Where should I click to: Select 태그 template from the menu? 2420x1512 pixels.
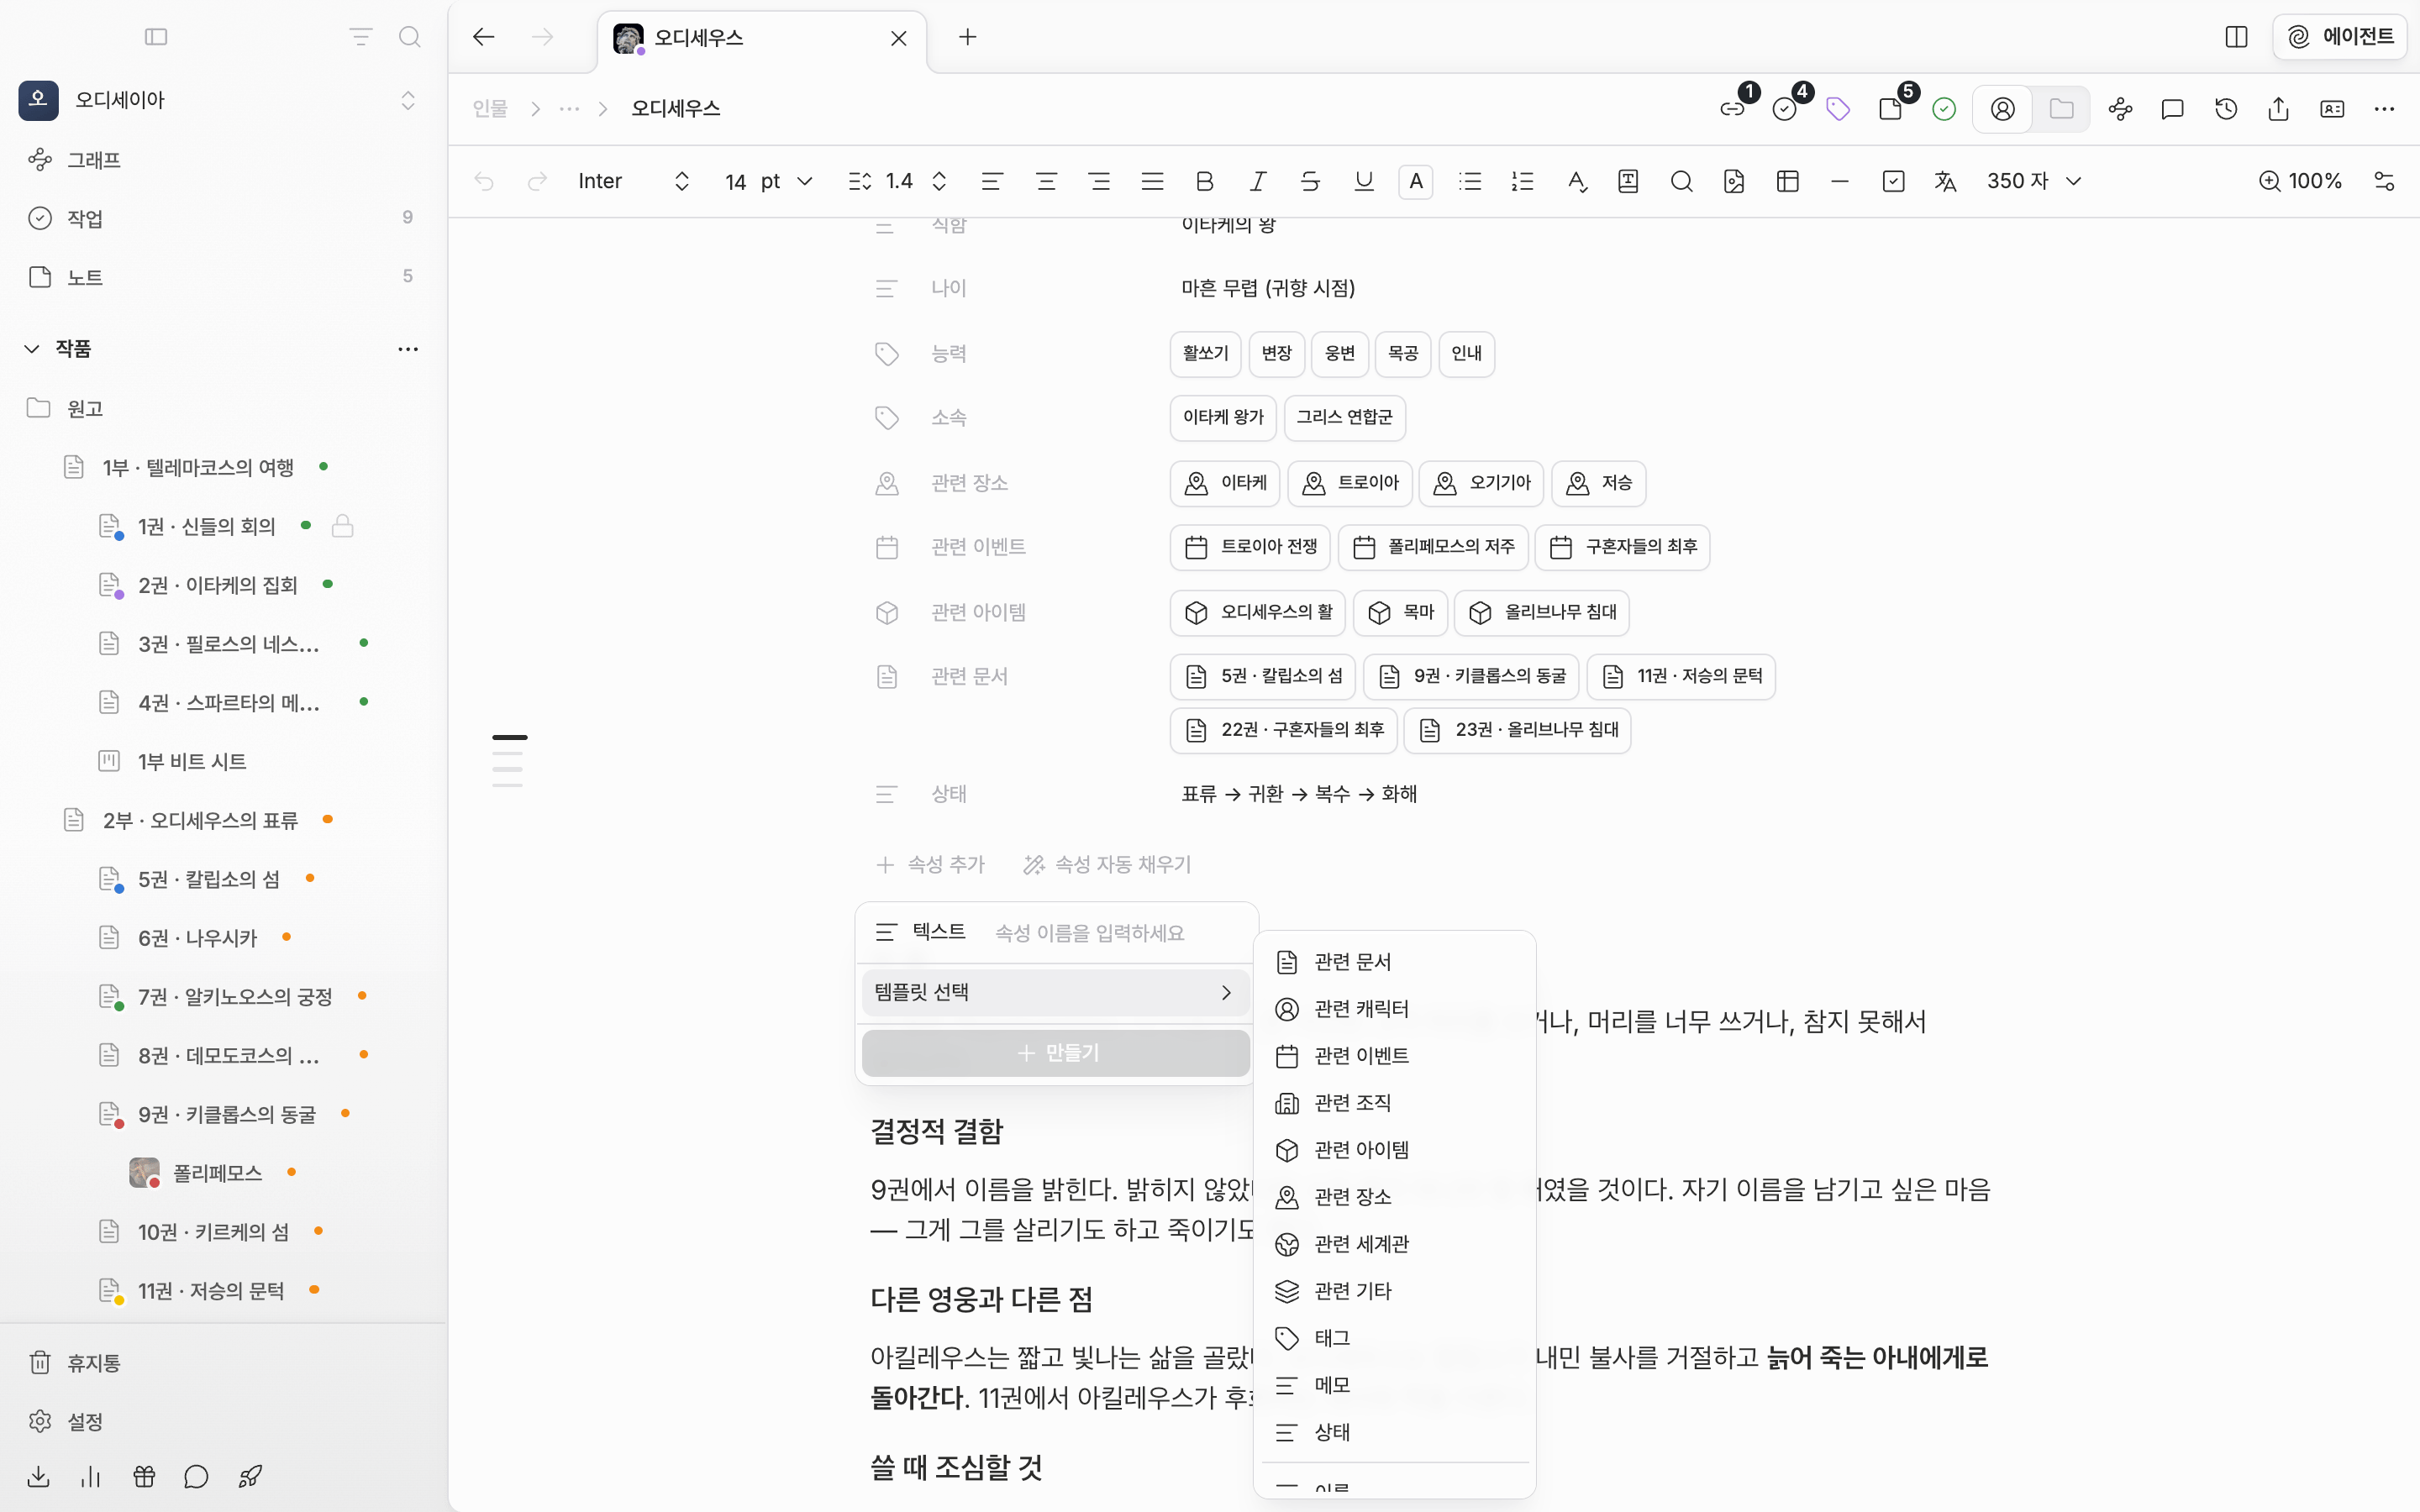point(1393,1337)
